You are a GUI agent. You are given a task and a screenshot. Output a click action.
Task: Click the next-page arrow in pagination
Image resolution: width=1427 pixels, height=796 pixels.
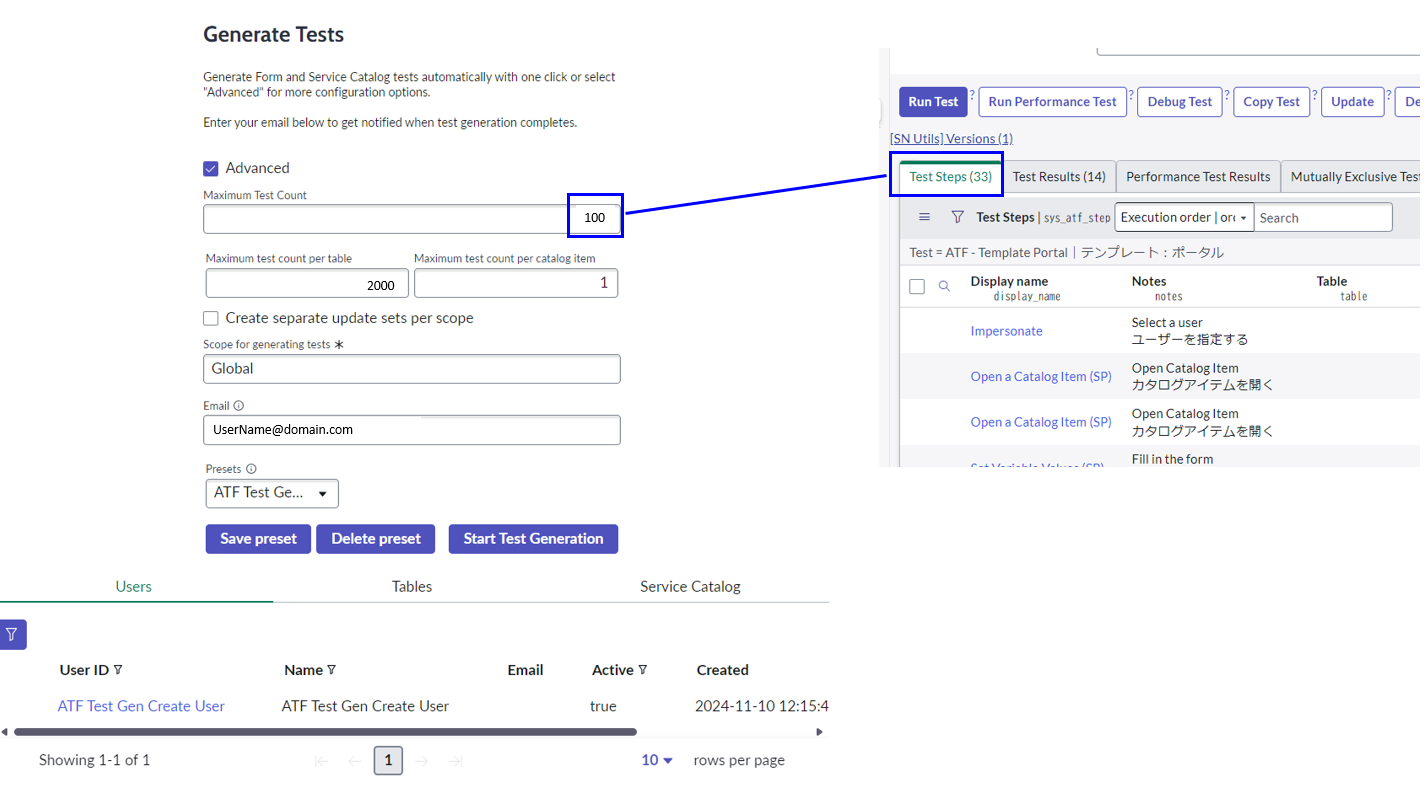pyautogui.click(x=421, y=760)
